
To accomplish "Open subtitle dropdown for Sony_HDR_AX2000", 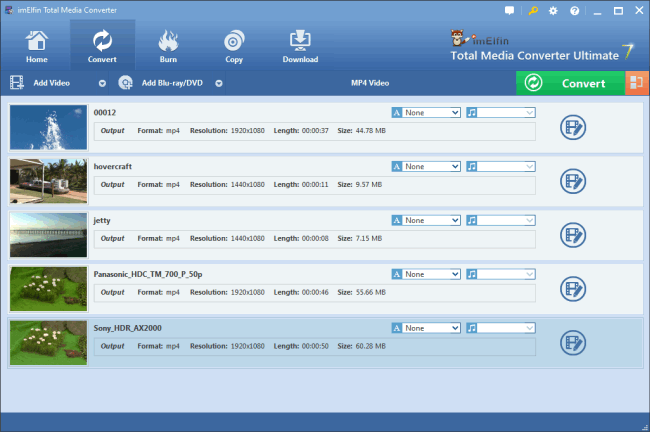I will point(426,328).
